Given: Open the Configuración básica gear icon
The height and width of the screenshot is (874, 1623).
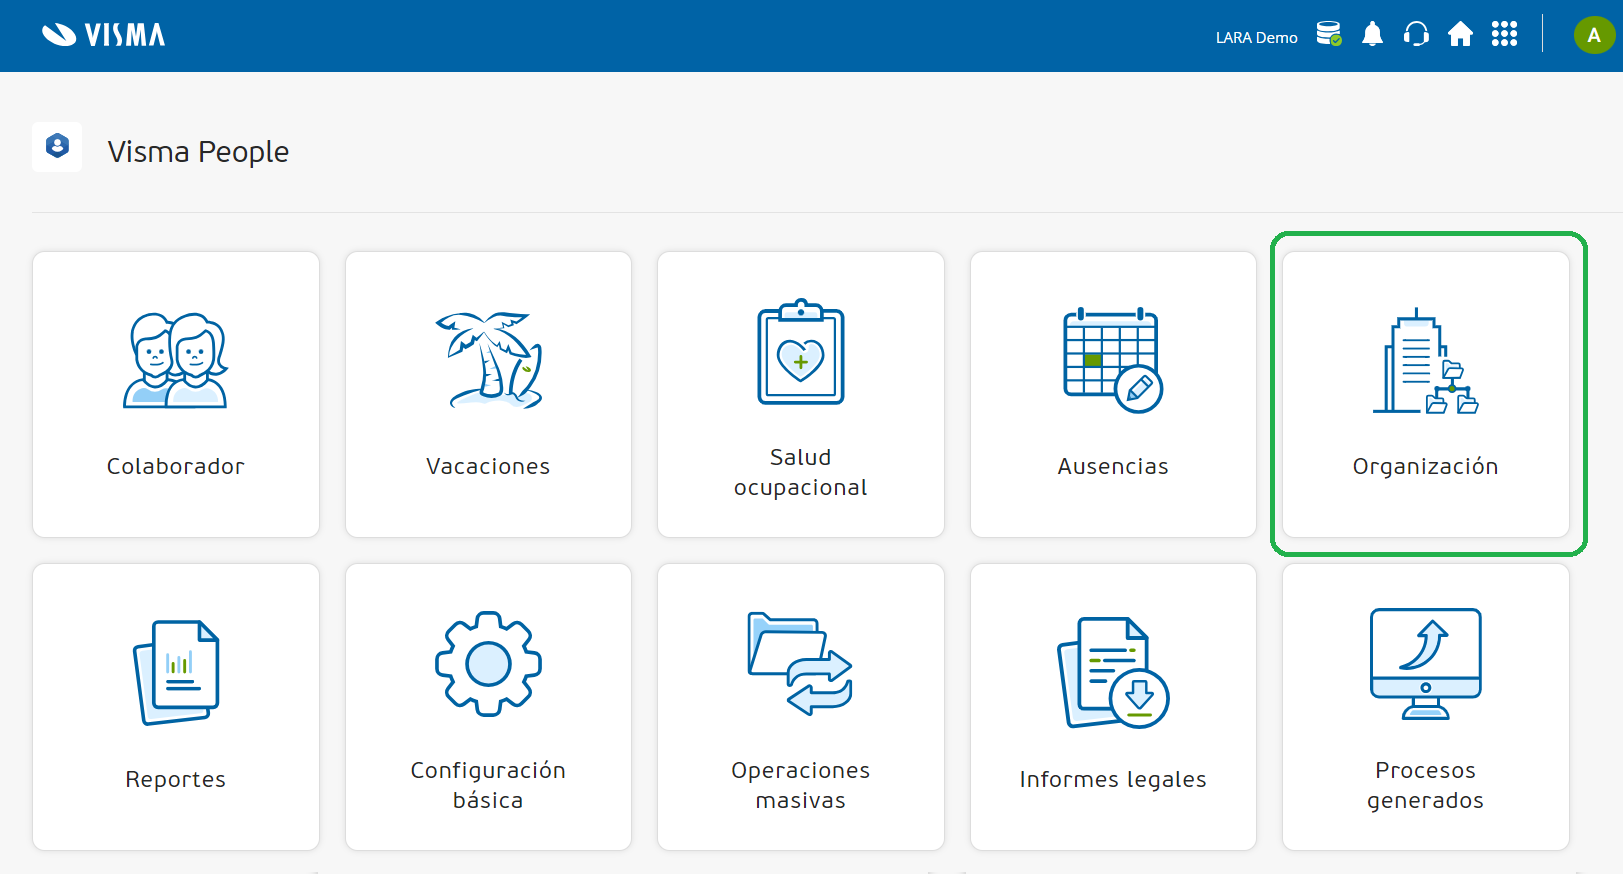Looking at the screenshot, I should 488,664.
